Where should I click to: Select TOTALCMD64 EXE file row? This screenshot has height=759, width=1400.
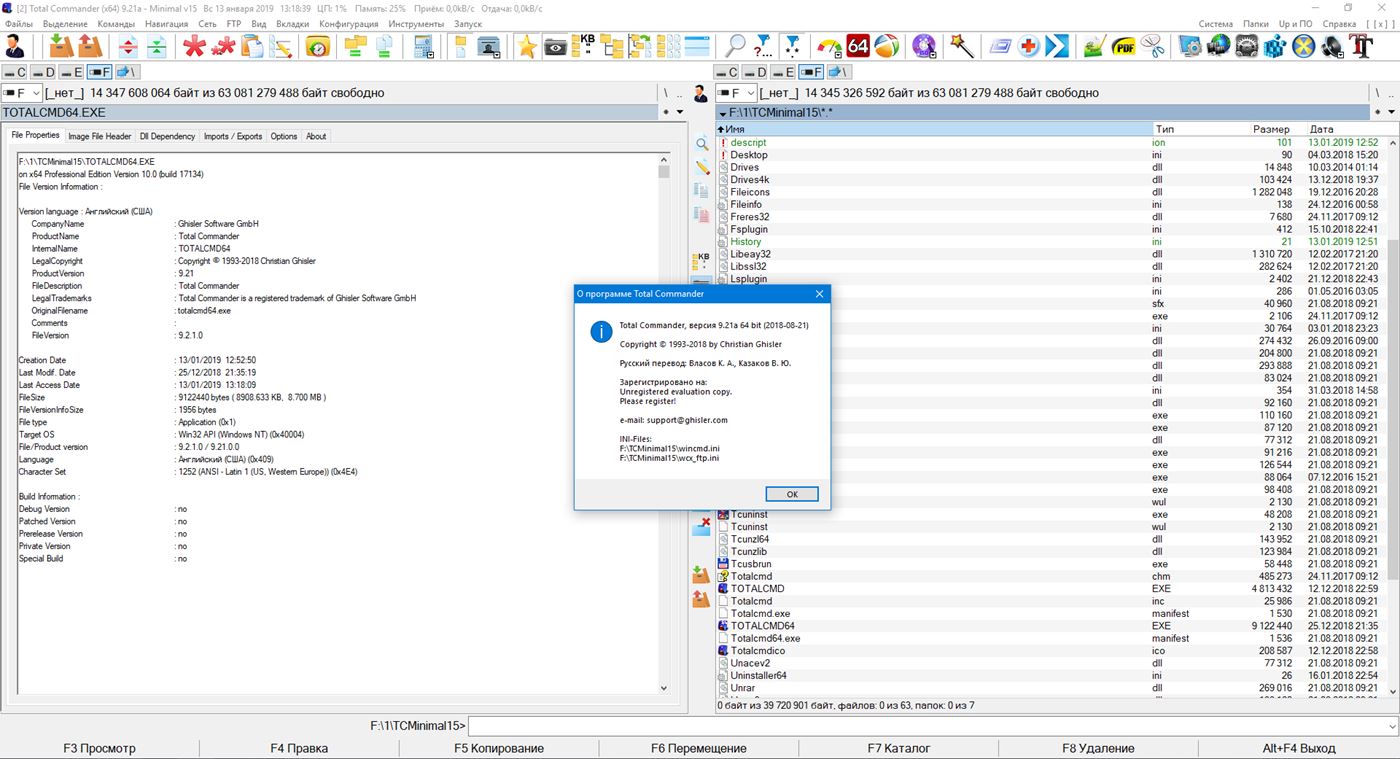pos(1050,626)
